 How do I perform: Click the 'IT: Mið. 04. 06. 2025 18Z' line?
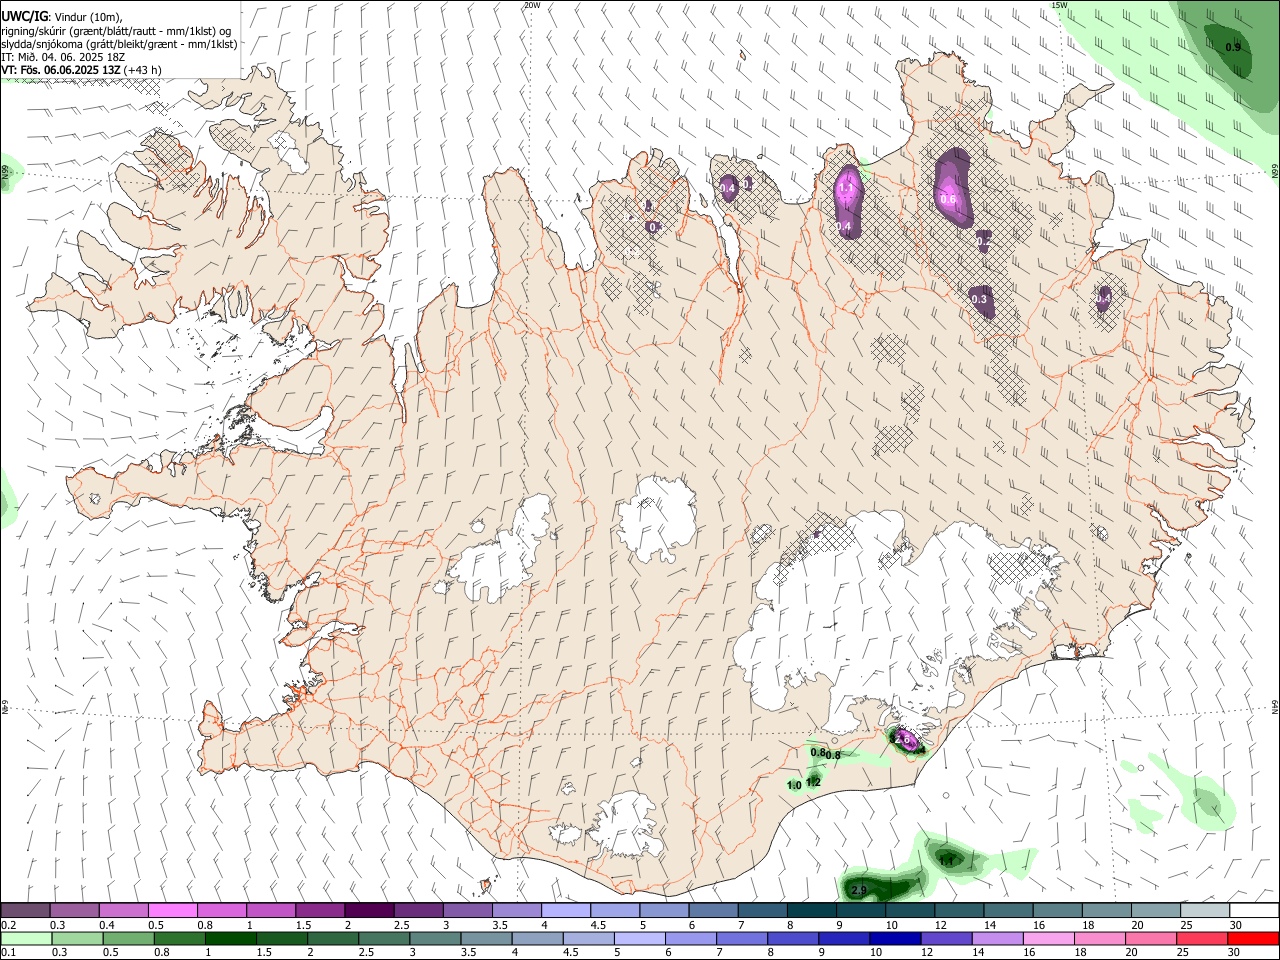click(63, 57)
